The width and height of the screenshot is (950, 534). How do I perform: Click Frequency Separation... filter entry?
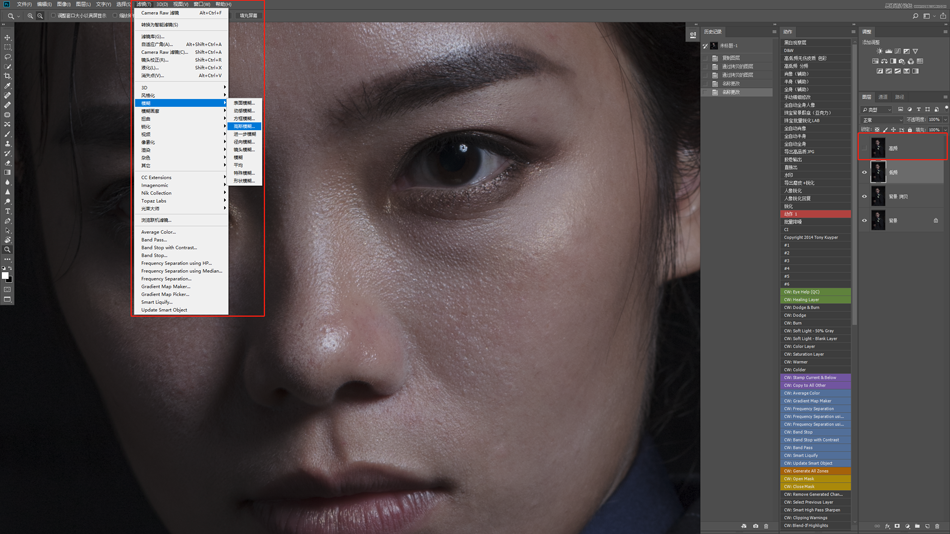pyautogui.click(x=181, y=279)
